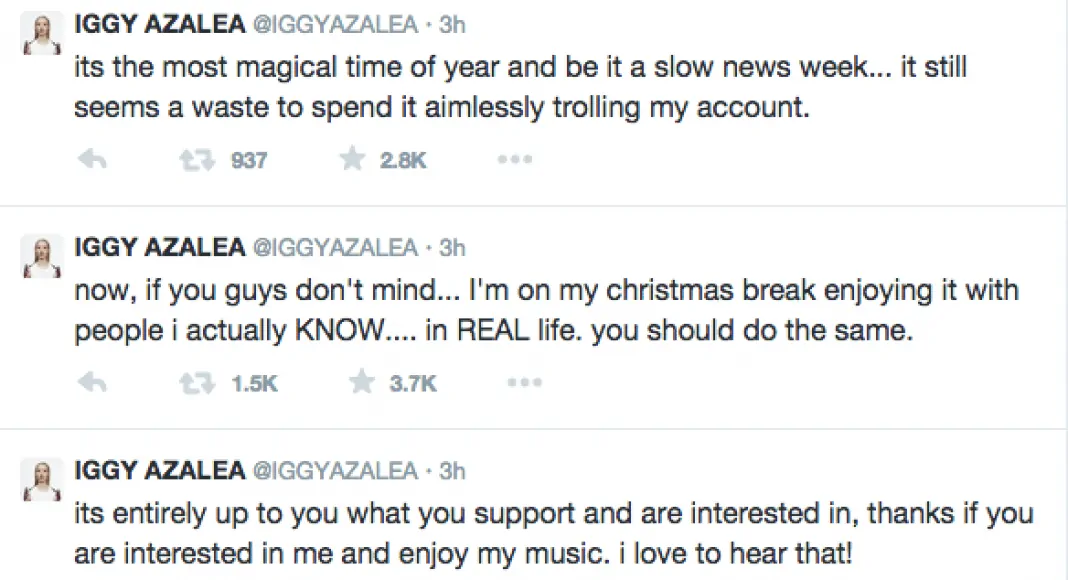Open more options on christmas break tweet
This screenshot has height=580, width=1068.
coord(525,382)
